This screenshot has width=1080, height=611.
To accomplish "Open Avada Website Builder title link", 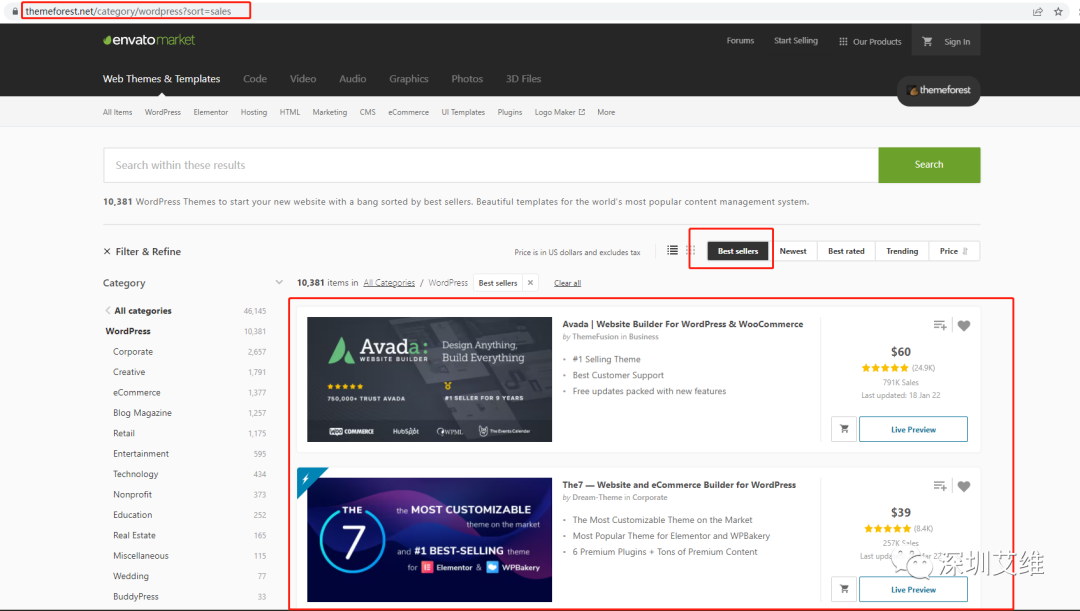I will [x=683, y=324].
